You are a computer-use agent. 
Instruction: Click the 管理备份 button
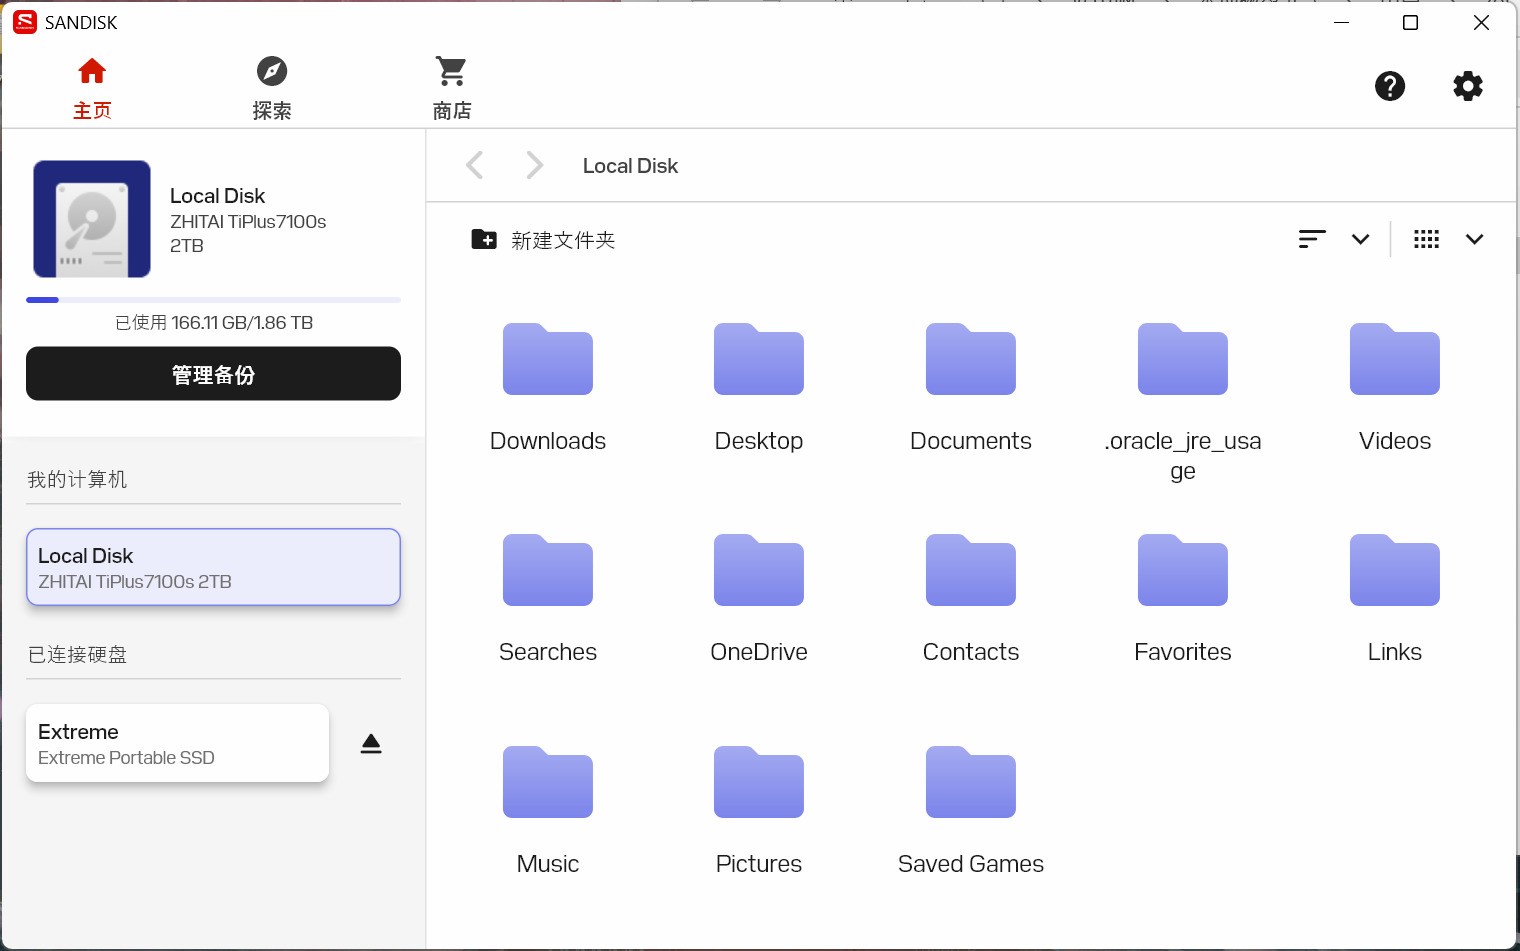tap(213, 374)
